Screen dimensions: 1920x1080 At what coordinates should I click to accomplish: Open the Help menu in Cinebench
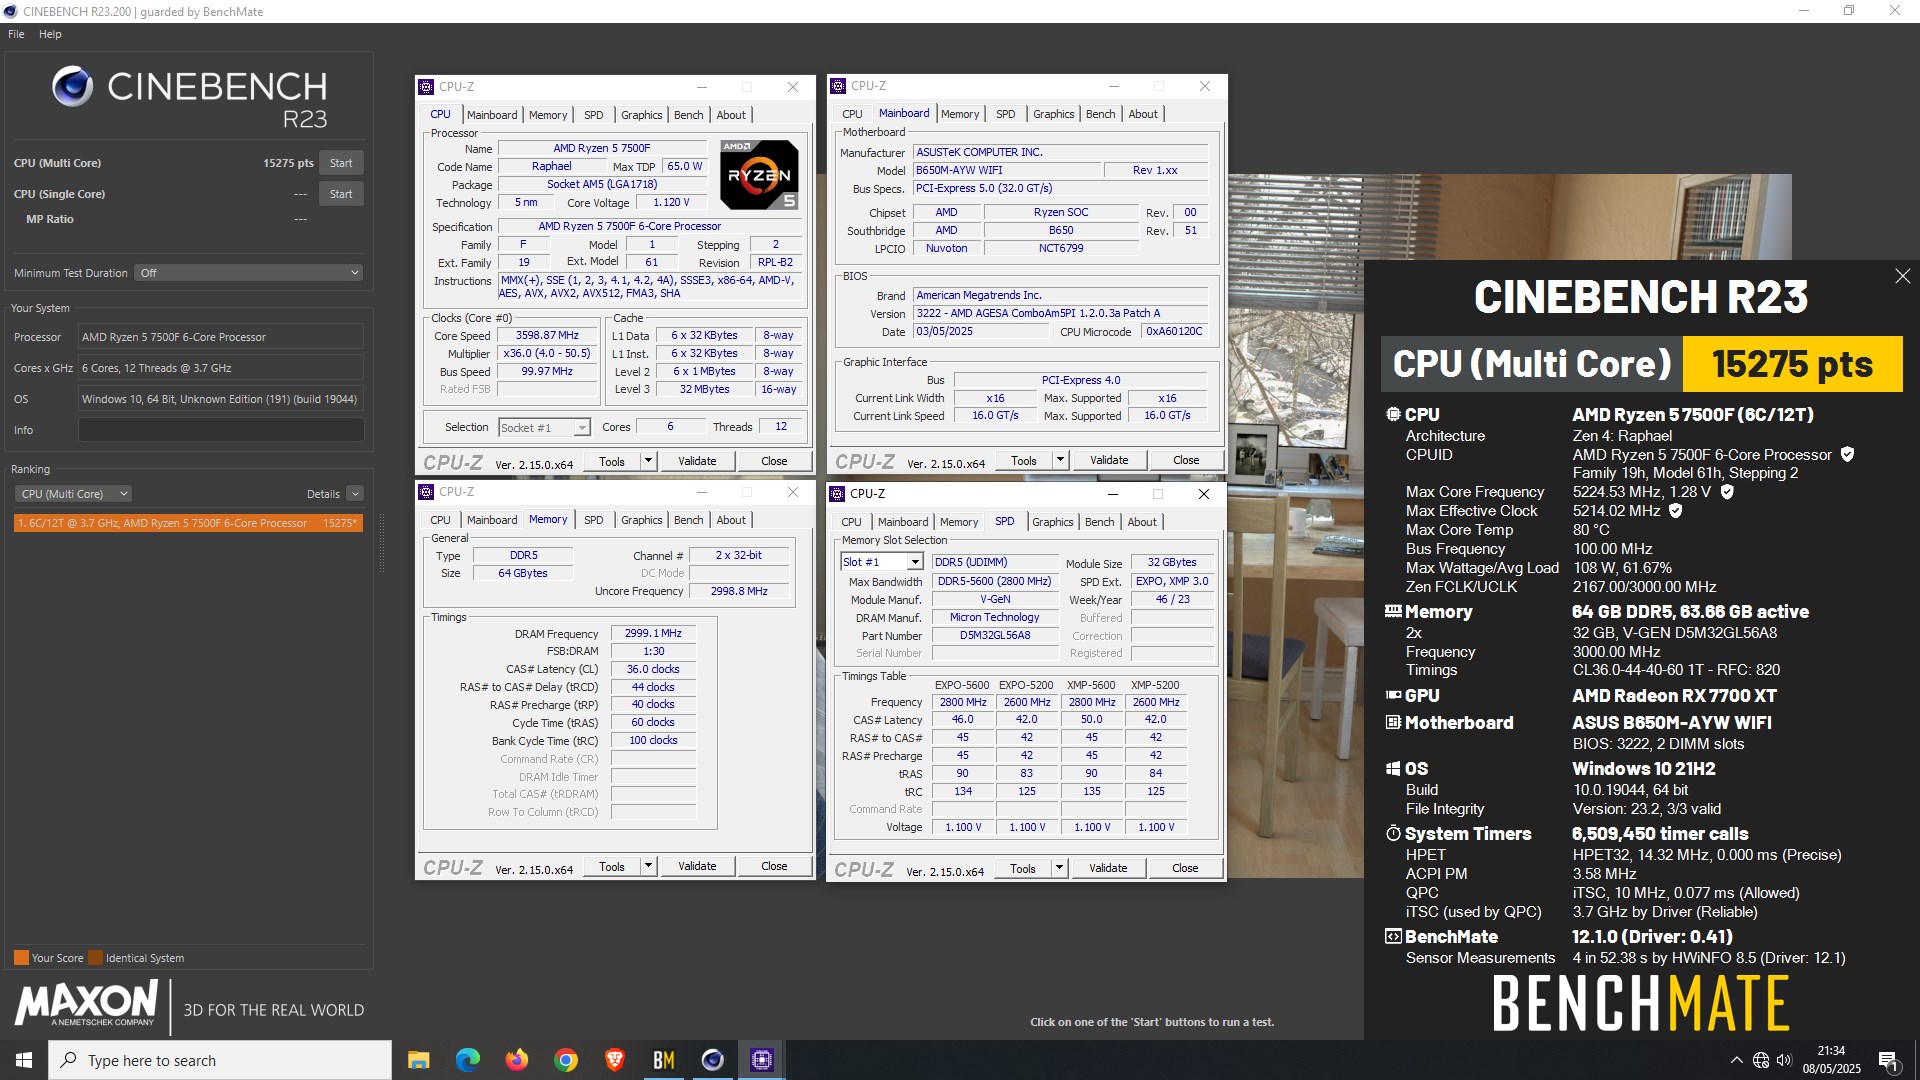point(50,34)
